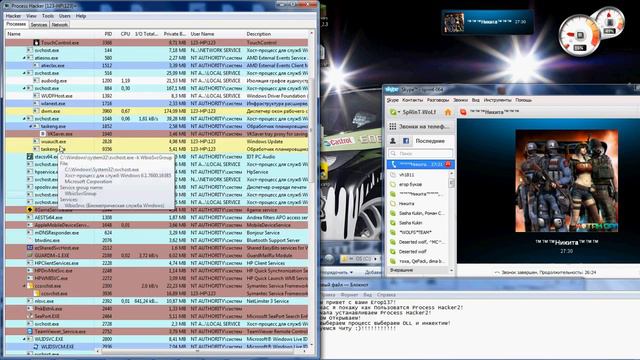Open the Skype dial pad icon
This screenshot has width=640, height=360.
(x=393, y=127)
